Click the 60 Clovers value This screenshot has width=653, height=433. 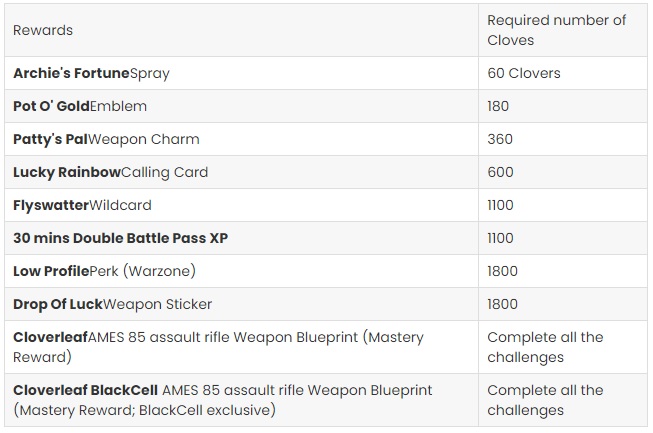(x=523, y=73)
